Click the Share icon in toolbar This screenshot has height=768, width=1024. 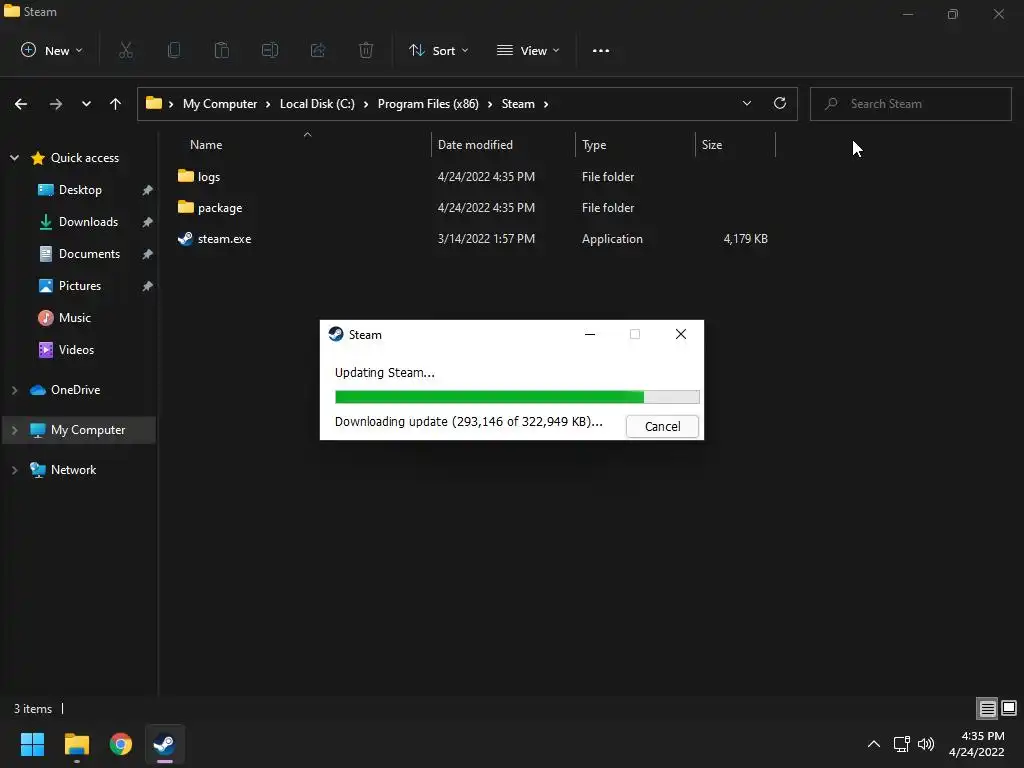click(318, 50)
